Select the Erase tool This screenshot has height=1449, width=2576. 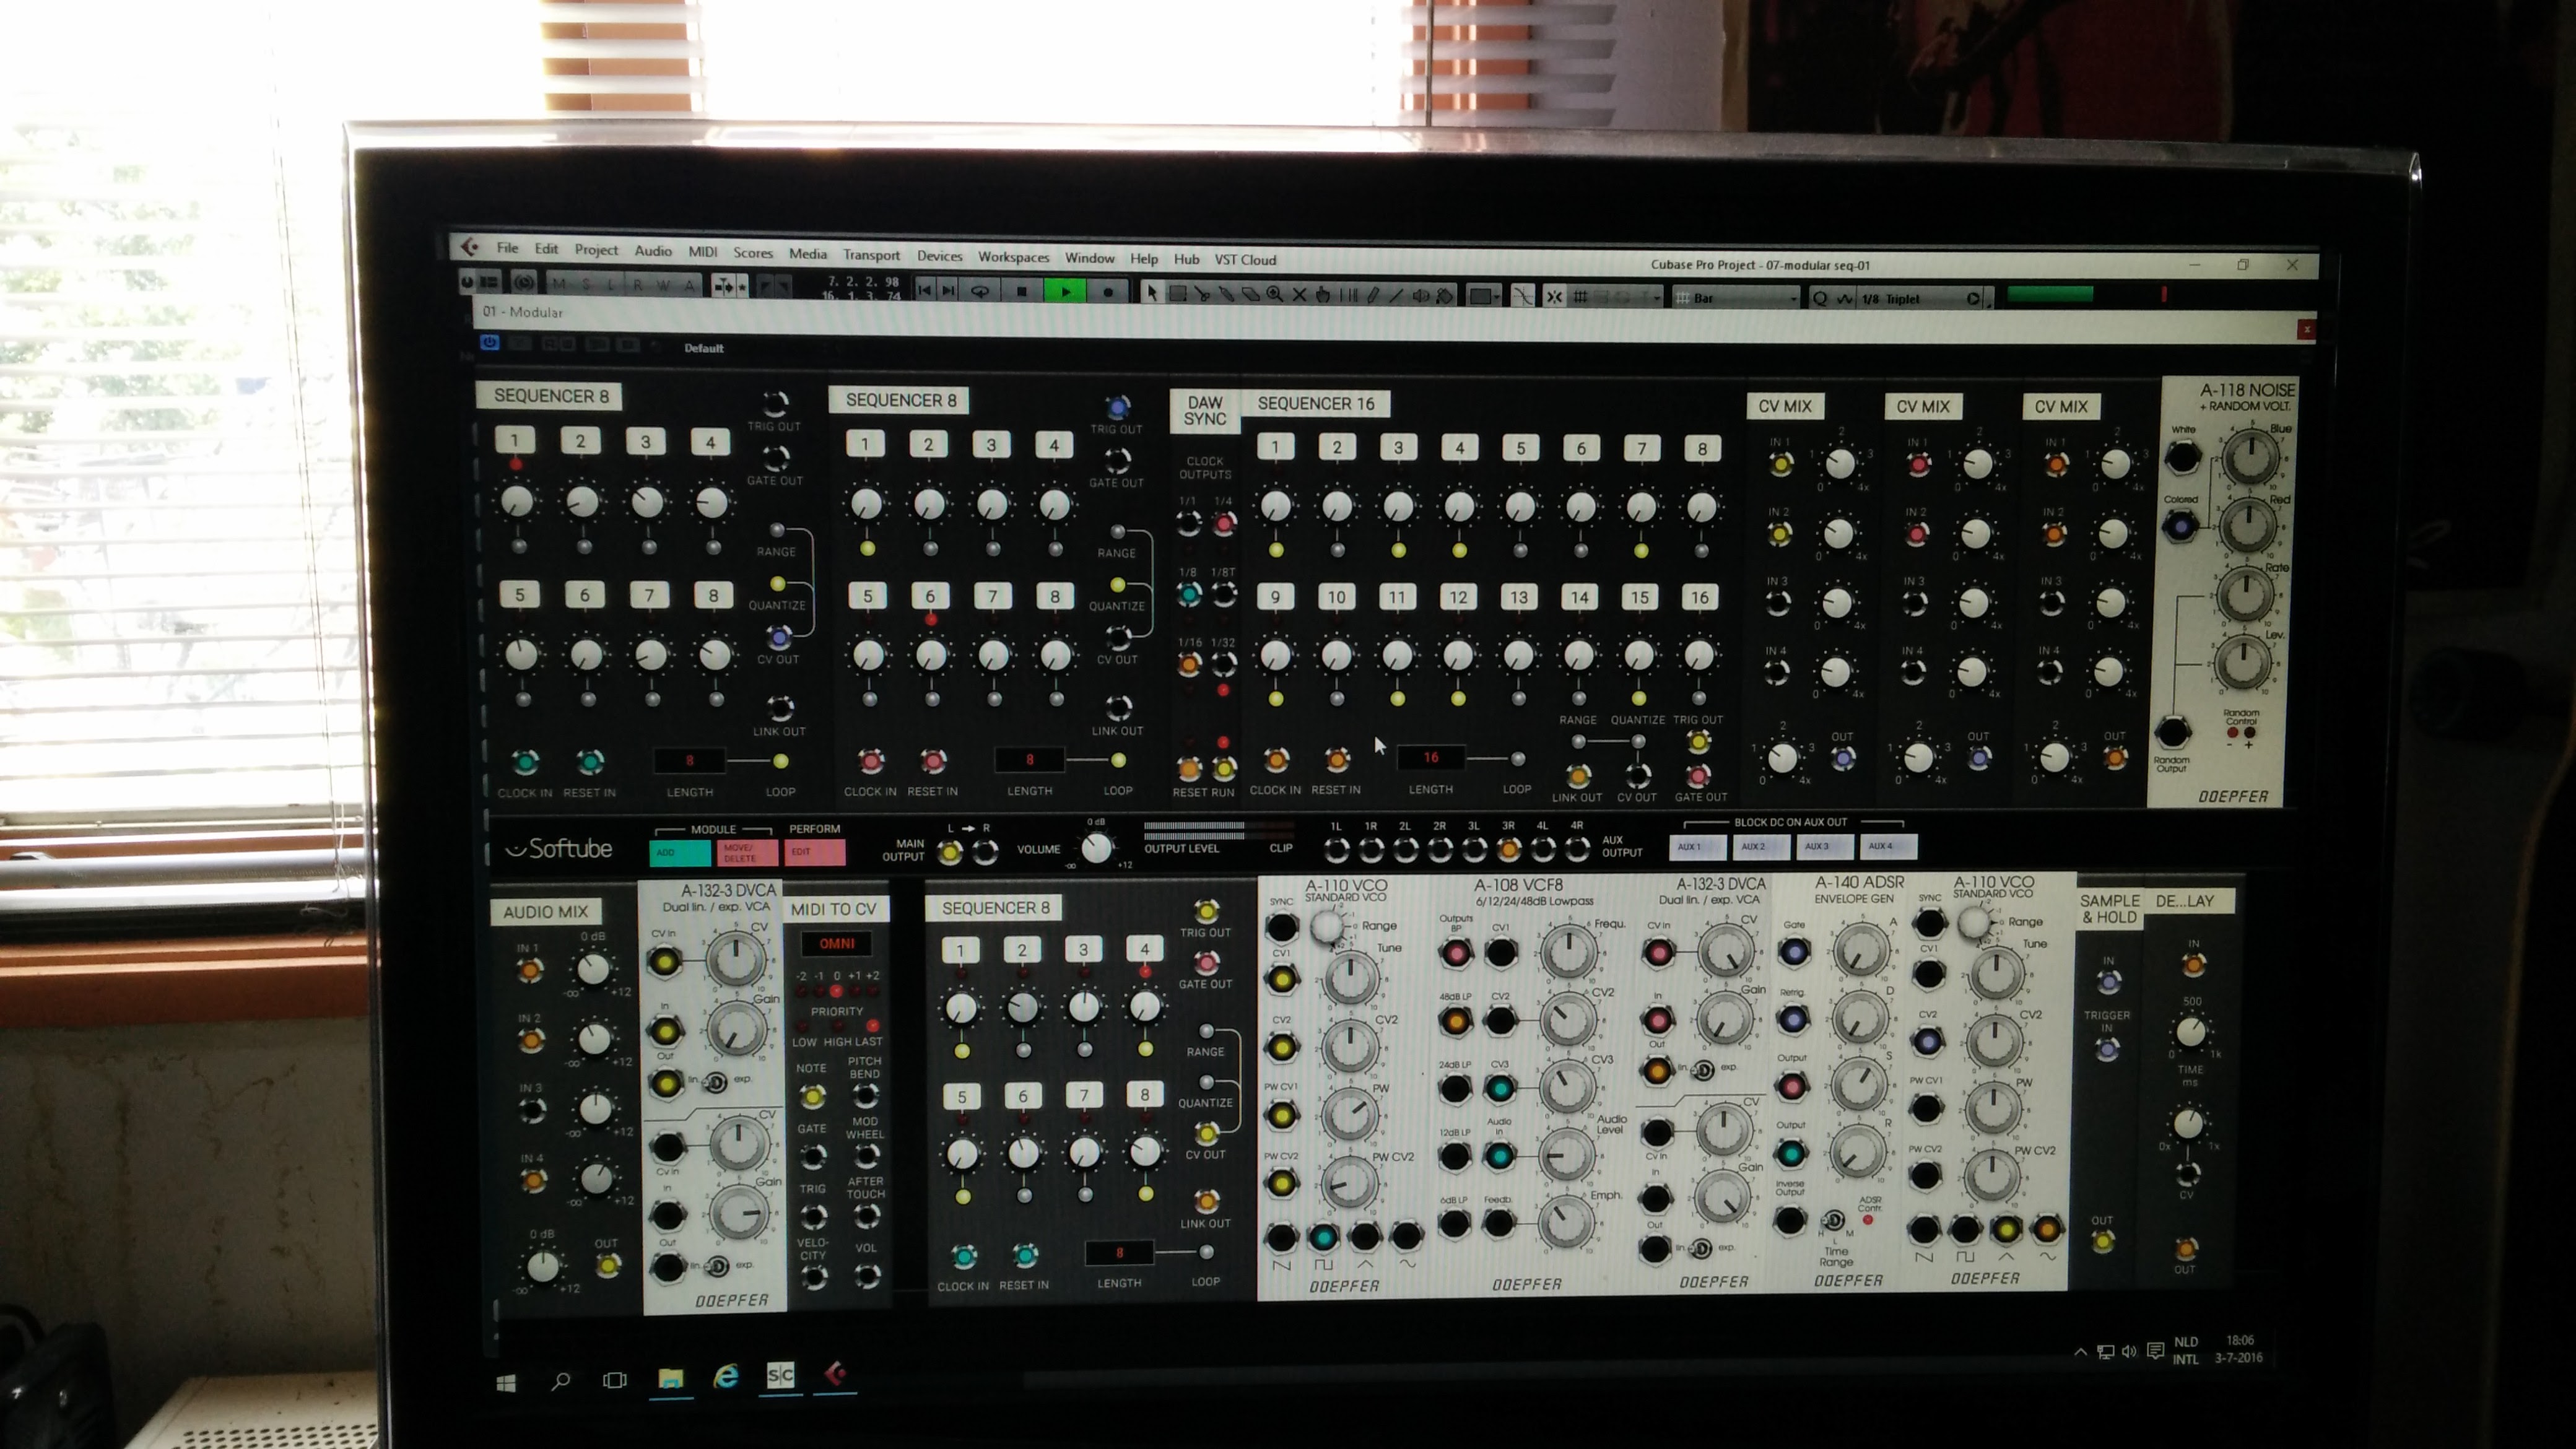(1250, 294)
